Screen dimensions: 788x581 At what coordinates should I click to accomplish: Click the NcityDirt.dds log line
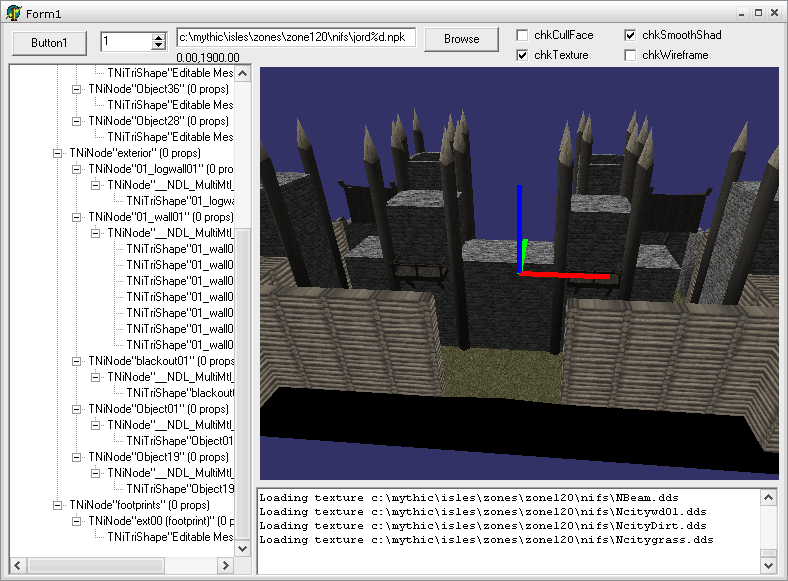point(483,526)
